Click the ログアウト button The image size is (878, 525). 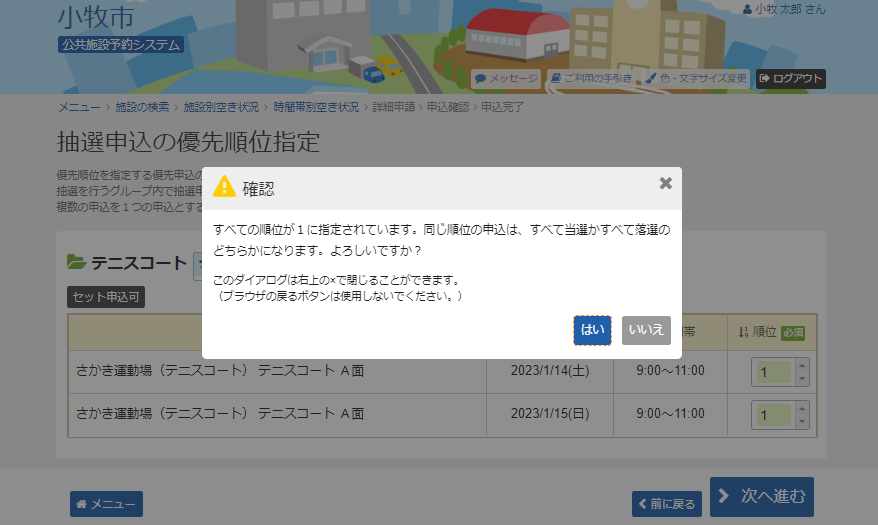pos(791,78)
